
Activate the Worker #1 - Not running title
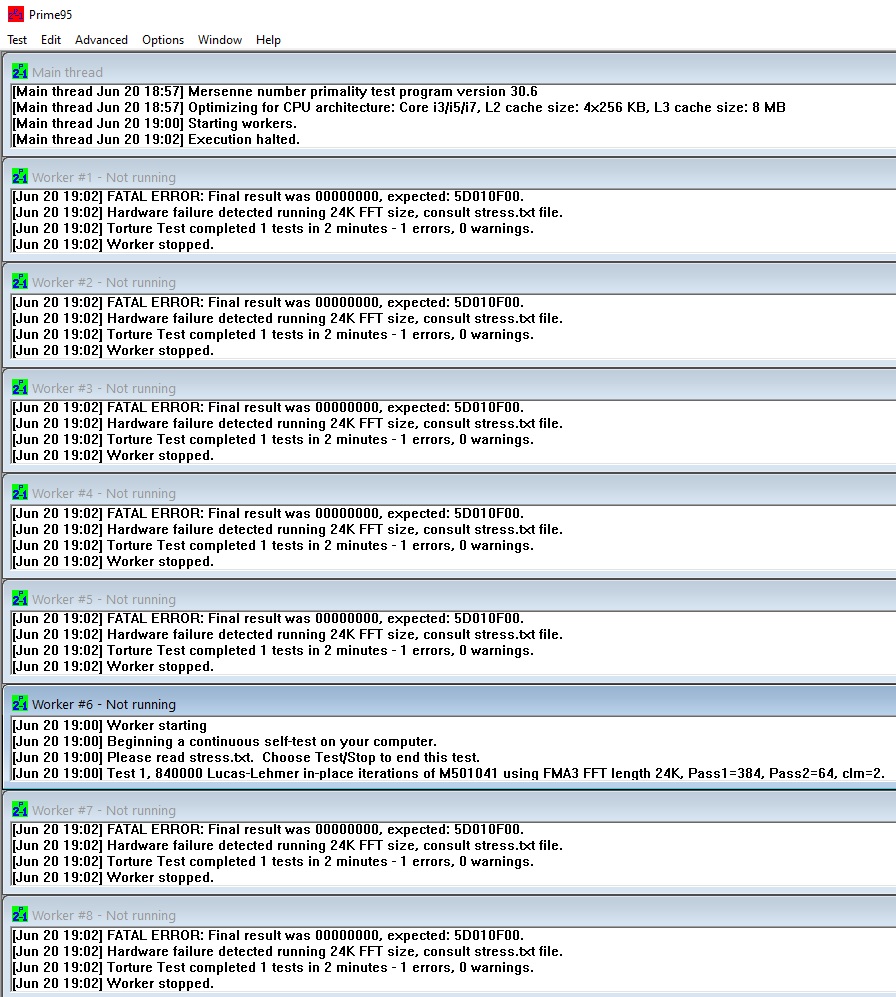click(104, 177)
